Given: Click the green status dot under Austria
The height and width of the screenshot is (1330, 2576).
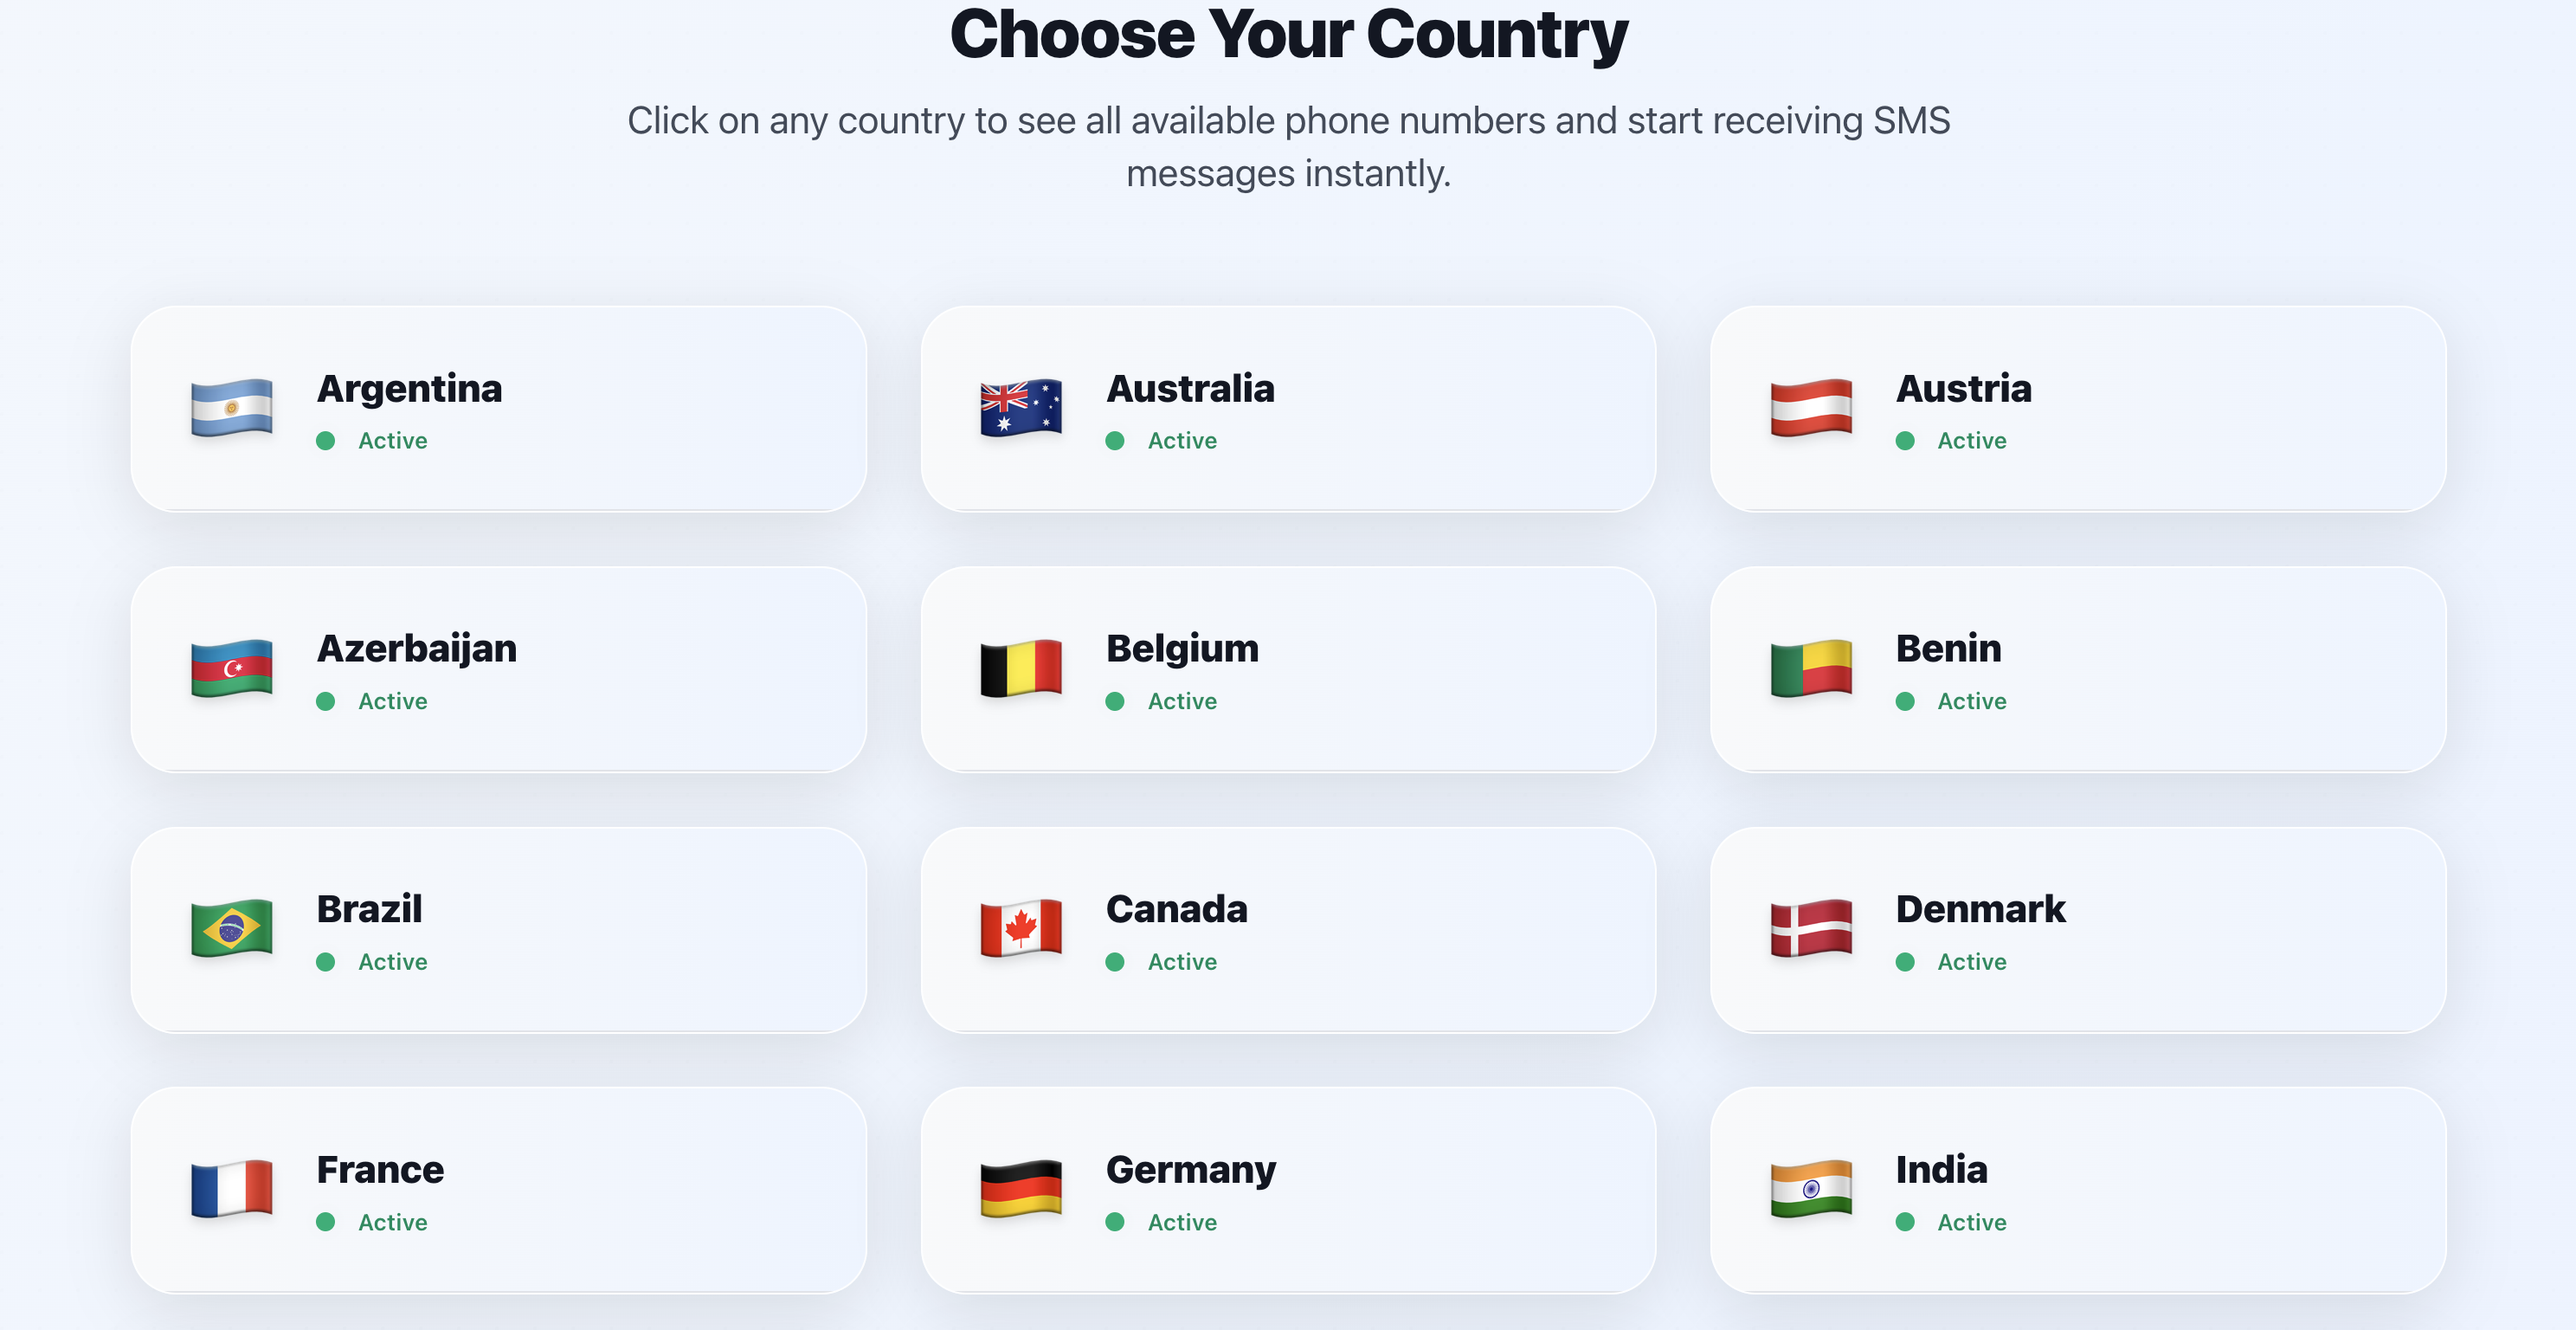Looking at the screenshot, I should (1905, 441).
